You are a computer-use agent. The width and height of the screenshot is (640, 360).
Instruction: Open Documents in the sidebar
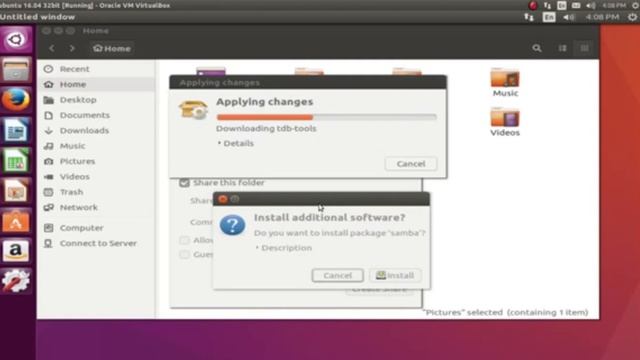(x=96, y=115)
